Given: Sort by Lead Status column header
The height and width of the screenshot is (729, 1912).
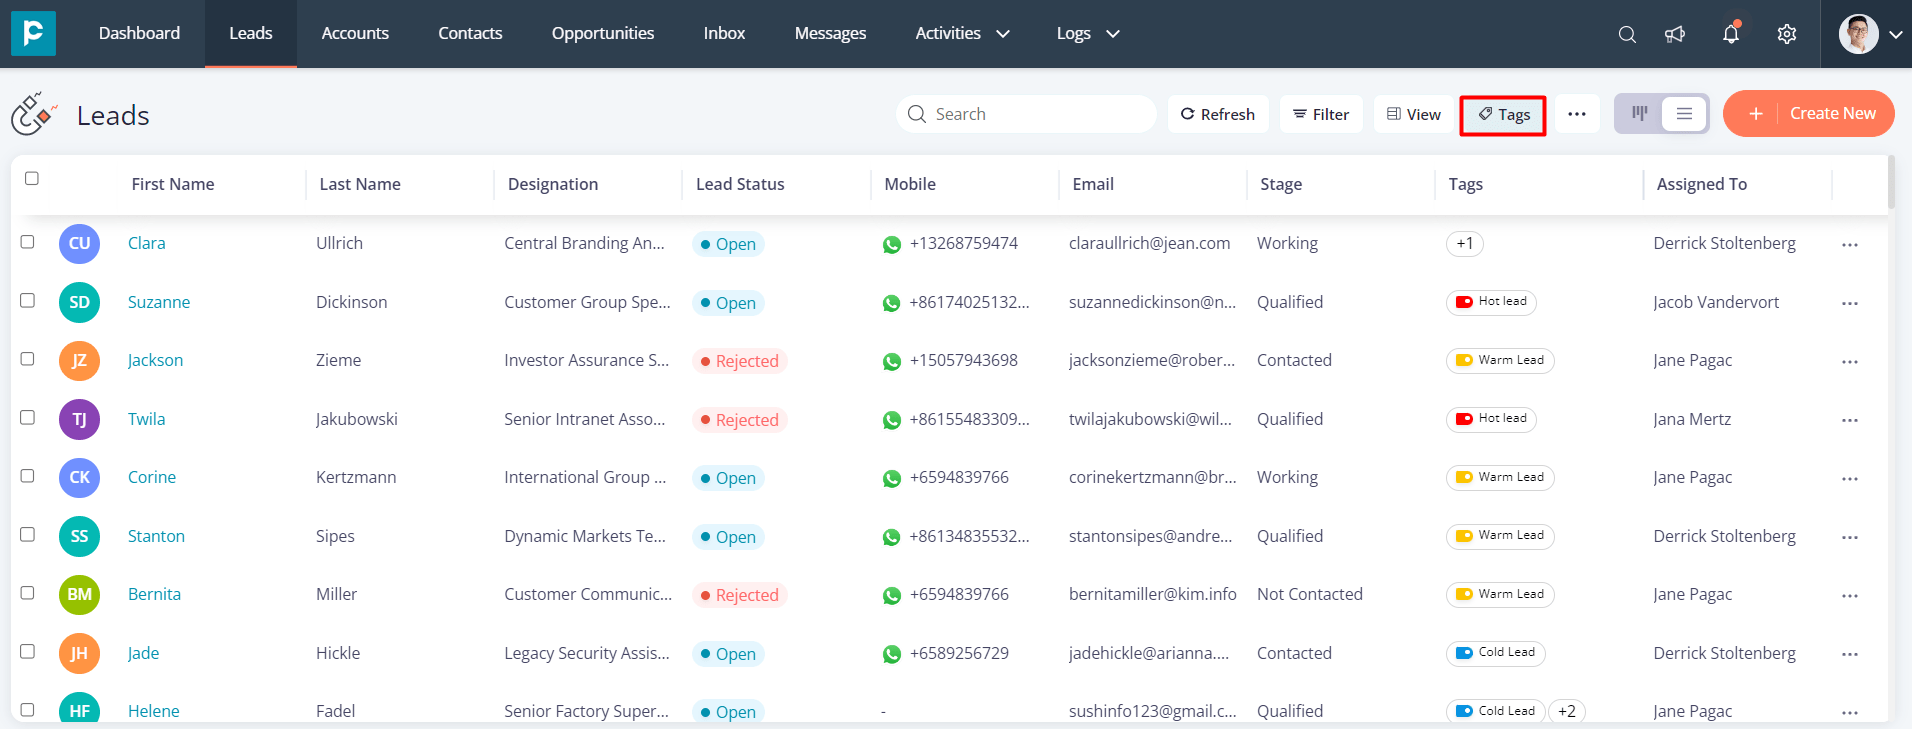Looking at the screenshot, I should tap(740, 184).
